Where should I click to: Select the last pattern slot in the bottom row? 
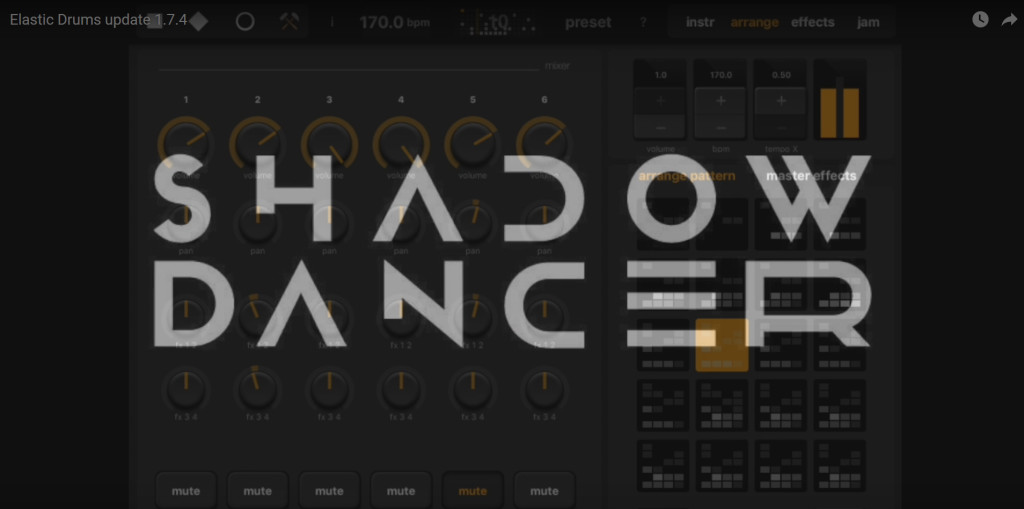[x=839, y=466]
